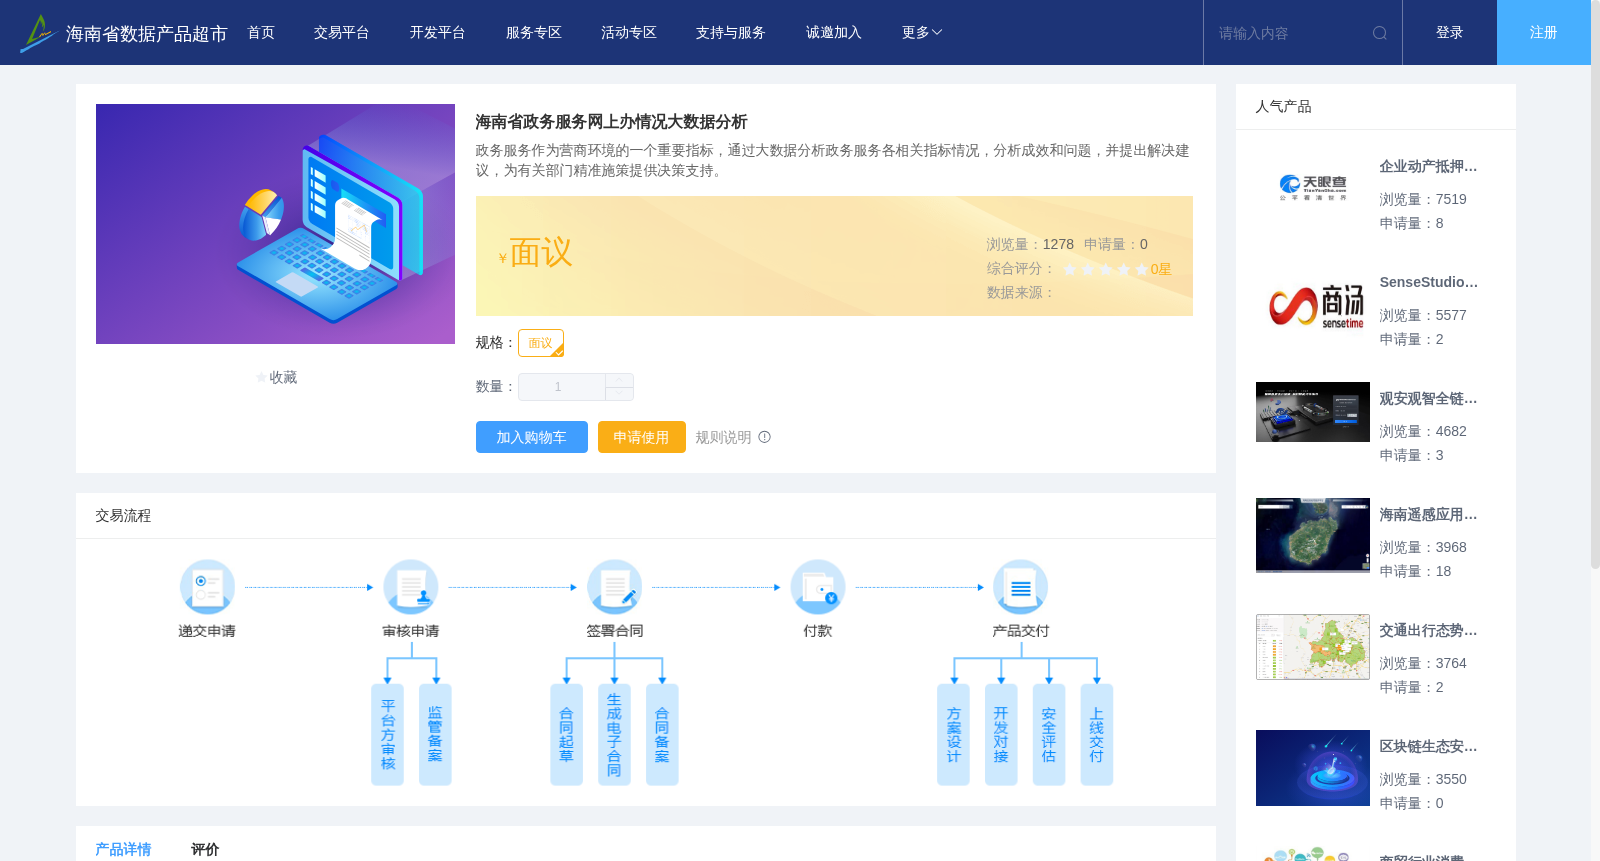This screenshot has width=1600, height=861.
Task: Click the 产品交付 step icon
Action: (1021, 587)
